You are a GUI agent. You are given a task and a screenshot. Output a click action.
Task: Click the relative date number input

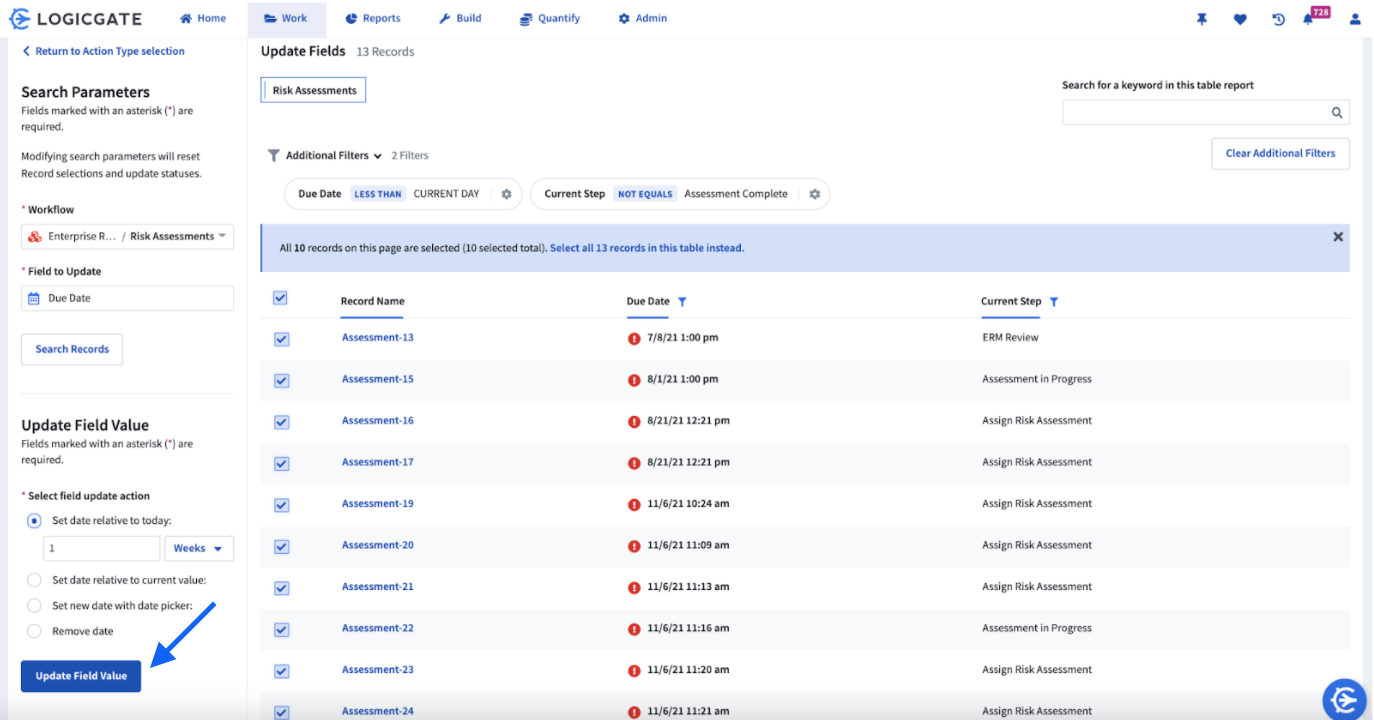101,548
